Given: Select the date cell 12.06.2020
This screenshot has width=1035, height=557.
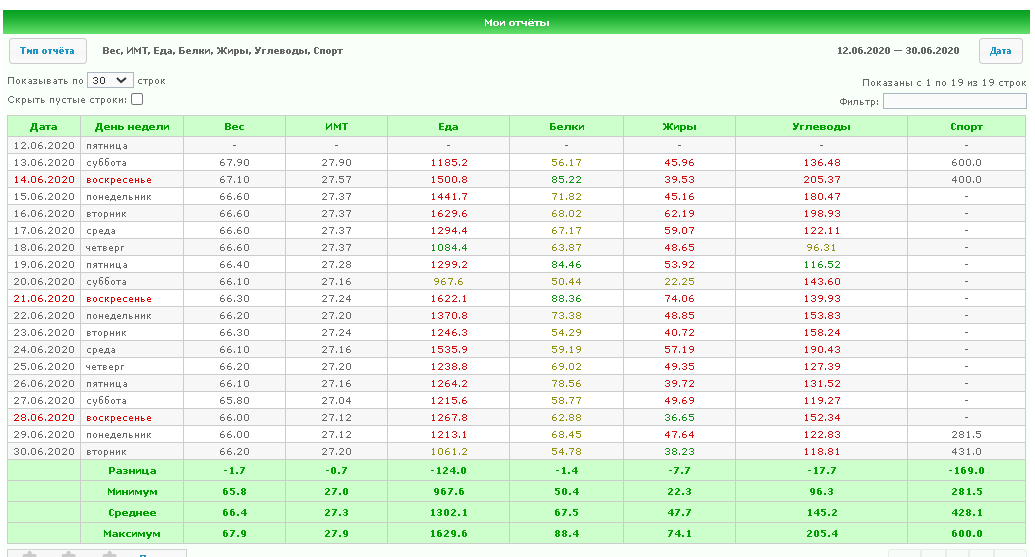Looking at the screenshot, I should point(44,145).
